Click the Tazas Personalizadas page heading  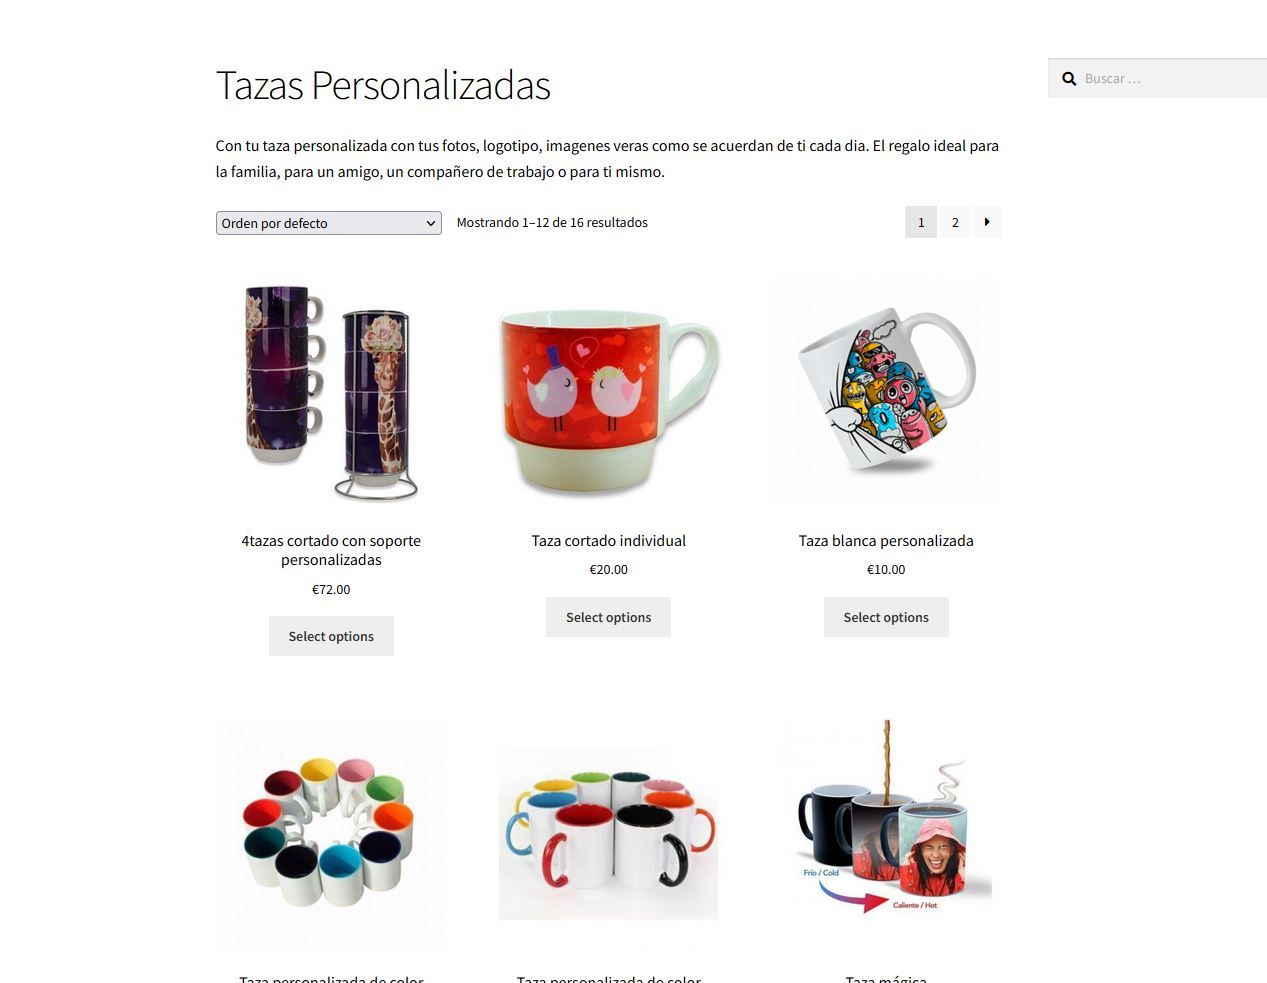(383, 85)
